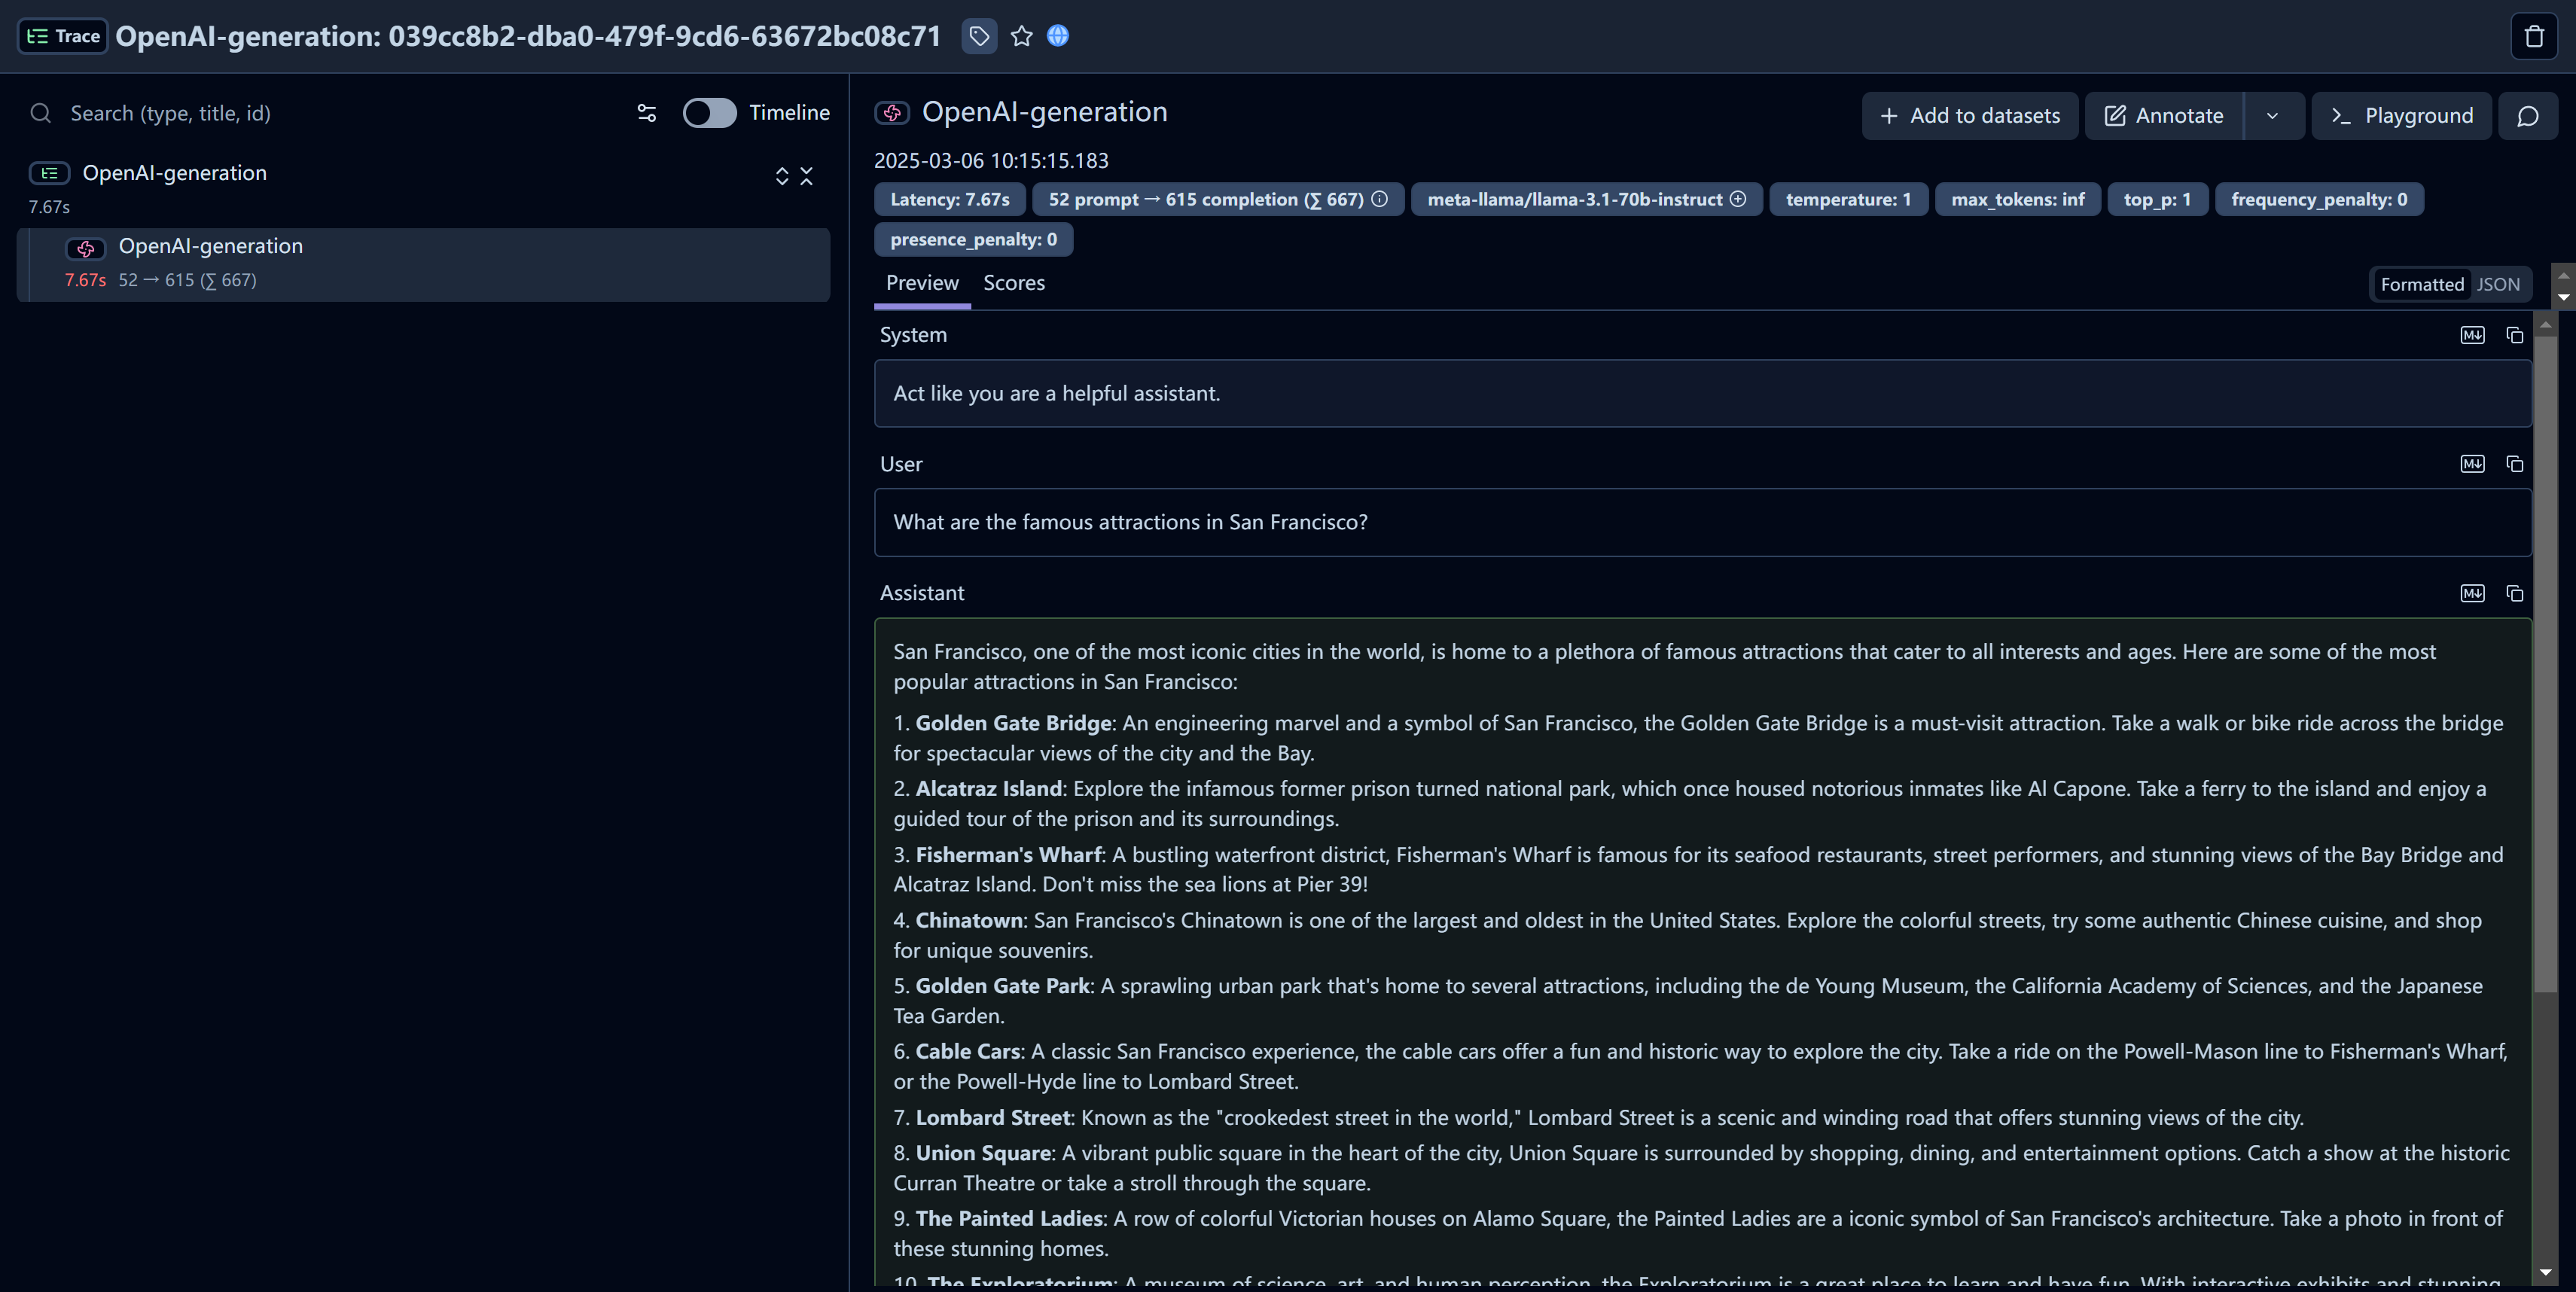Screen dimensions: 2576x1292
Task: Click the system message 'Act like you are a helpful assistant.'
Action: click(x=1056, y=394)
